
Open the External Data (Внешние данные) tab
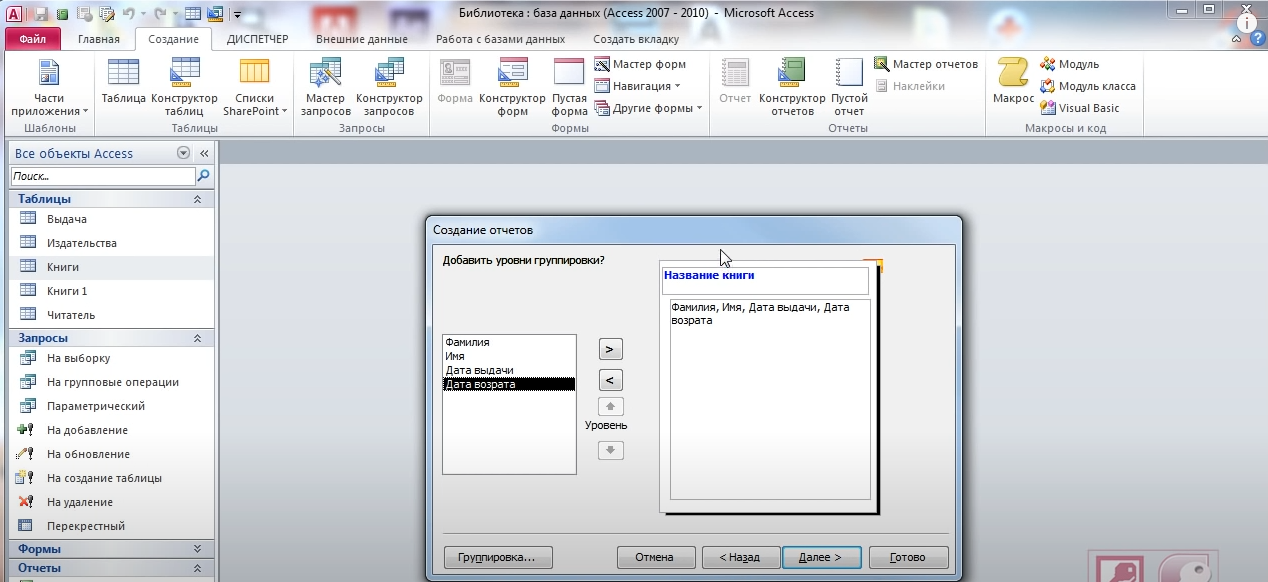coord(361,39)
